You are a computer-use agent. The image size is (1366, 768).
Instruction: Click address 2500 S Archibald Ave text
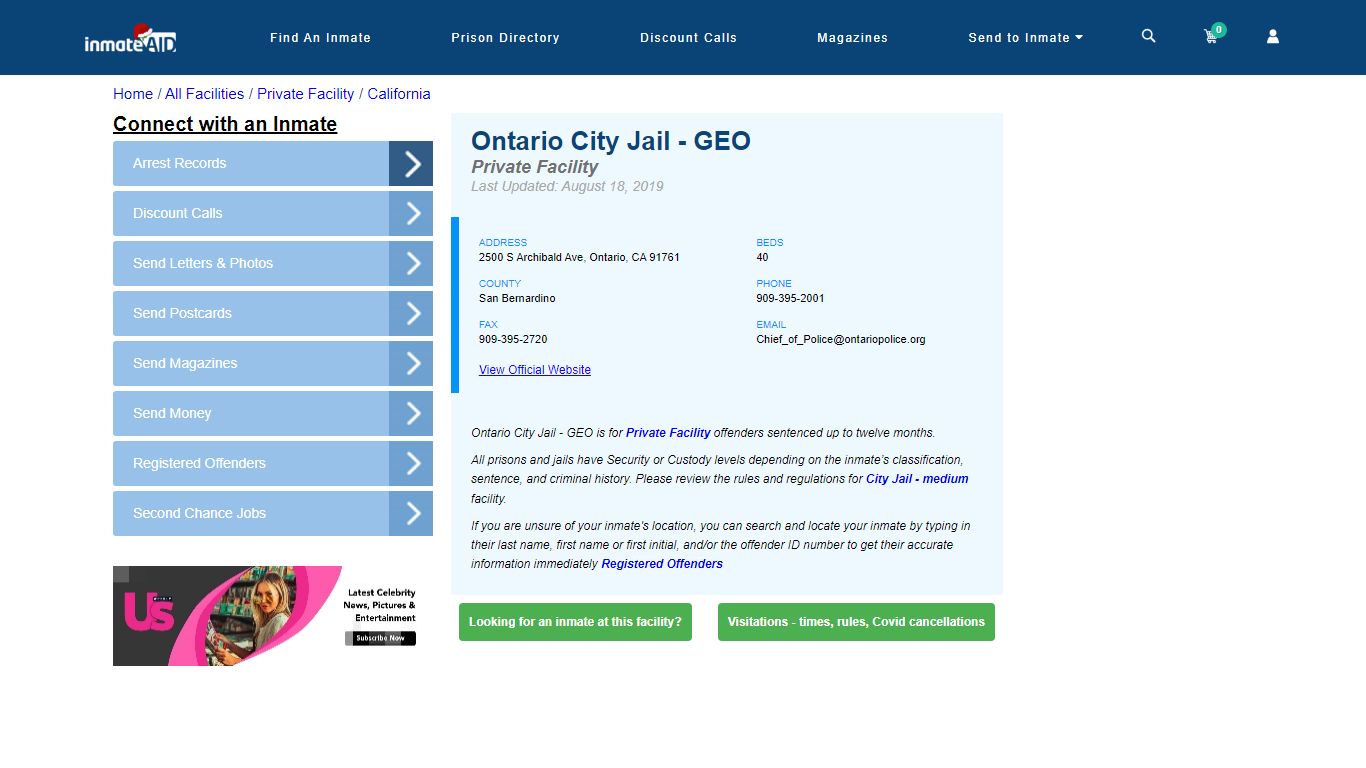[x=579, y=257]
